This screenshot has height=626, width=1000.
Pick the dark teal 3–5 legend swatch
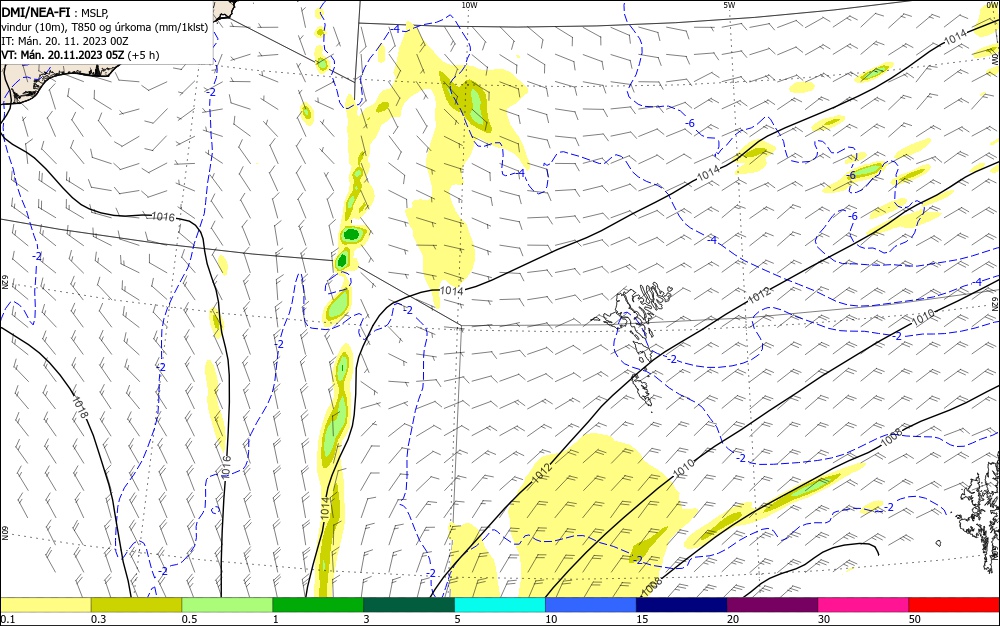409,605
